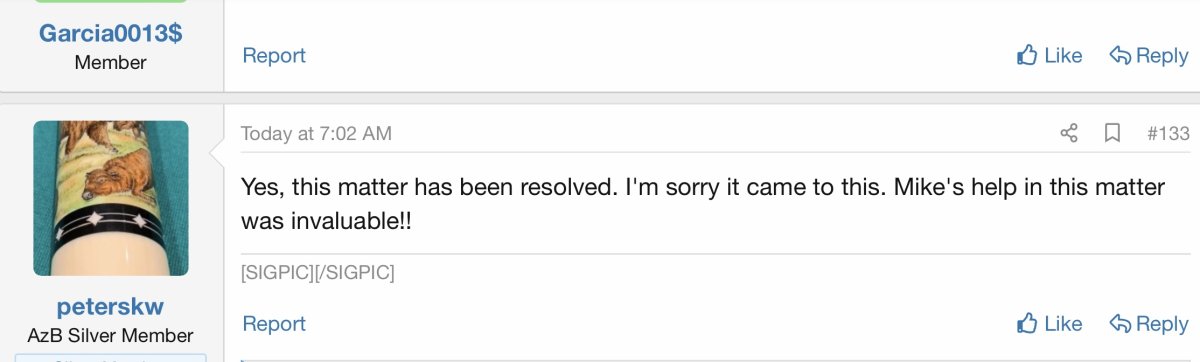Screen dimensions: 1200x362
Task: Click the share icon on post #133
Action: [x=1069, y=133]
